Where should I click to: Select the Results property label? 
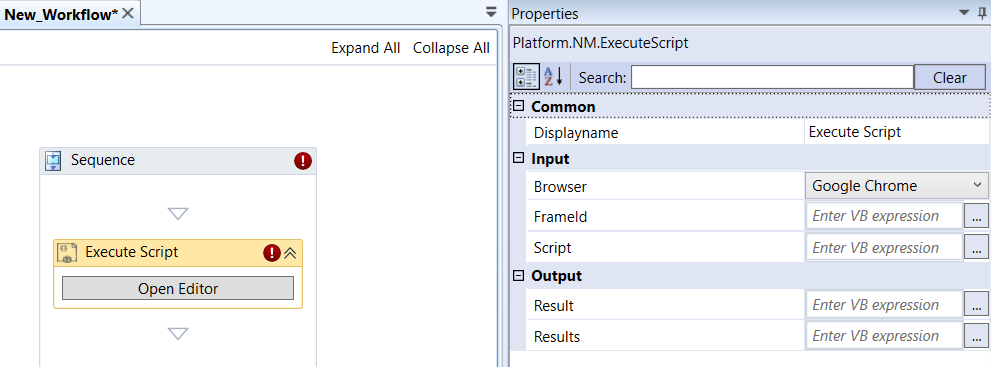[557, 337]
